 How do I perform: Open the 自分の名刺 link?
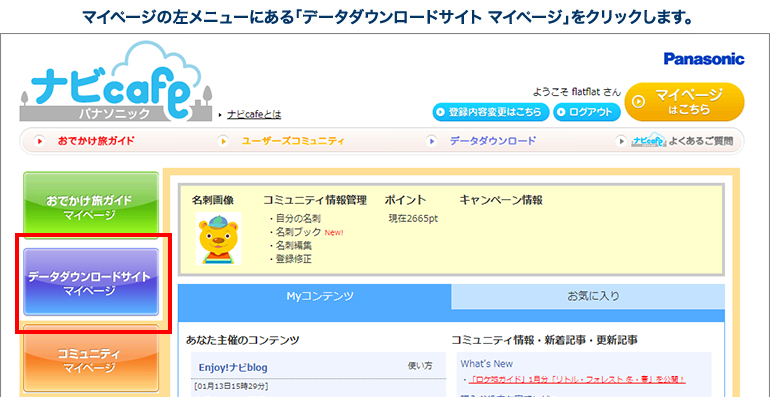pos(298,219)
